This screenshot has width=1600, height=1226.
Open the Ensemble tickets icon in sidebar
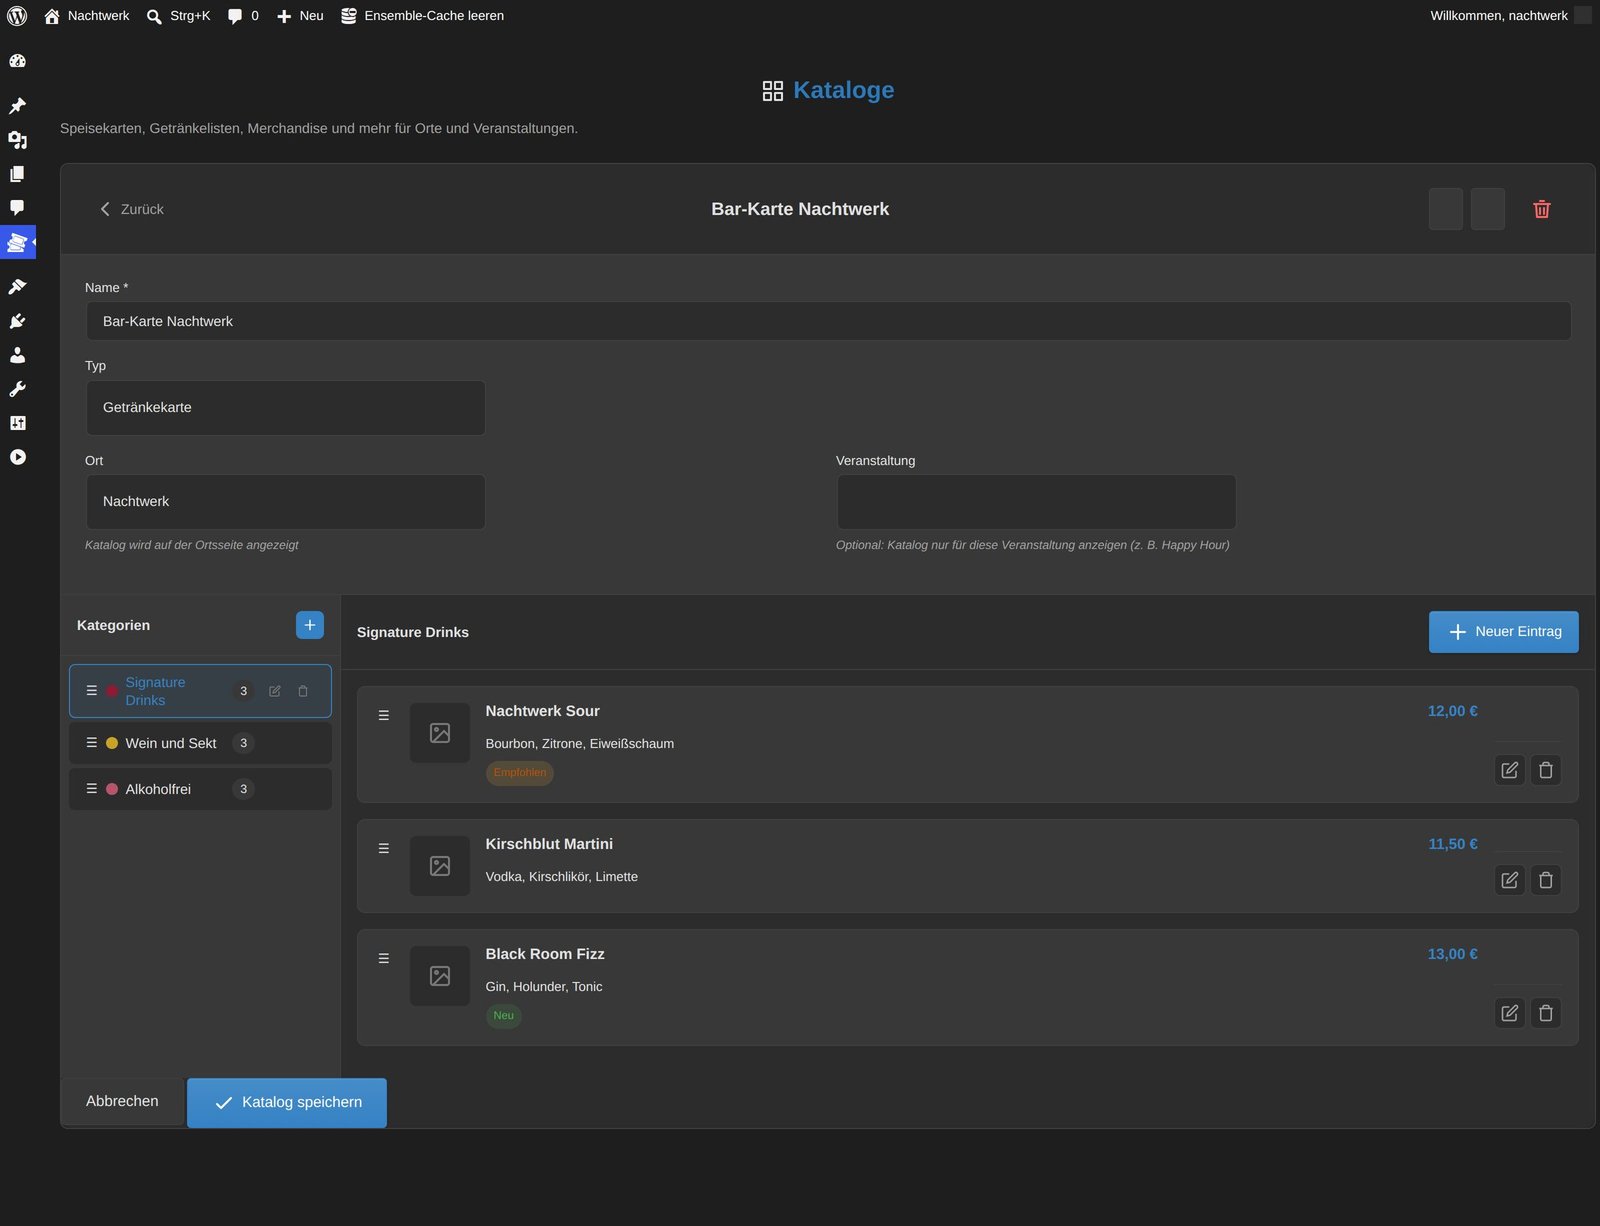pyautogui.click(x=17, y=242)
